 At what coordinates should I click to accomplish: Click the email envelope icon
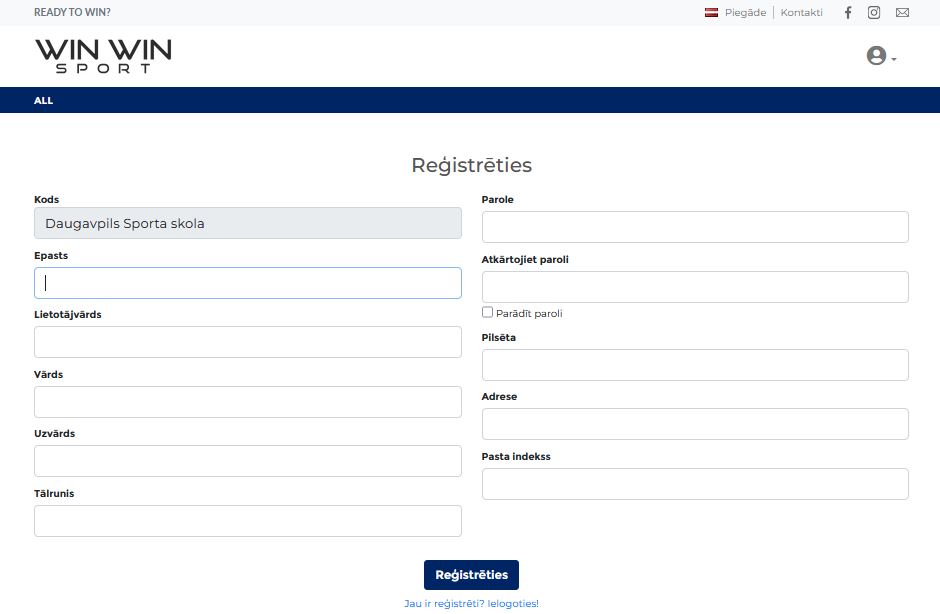[902, 13]
